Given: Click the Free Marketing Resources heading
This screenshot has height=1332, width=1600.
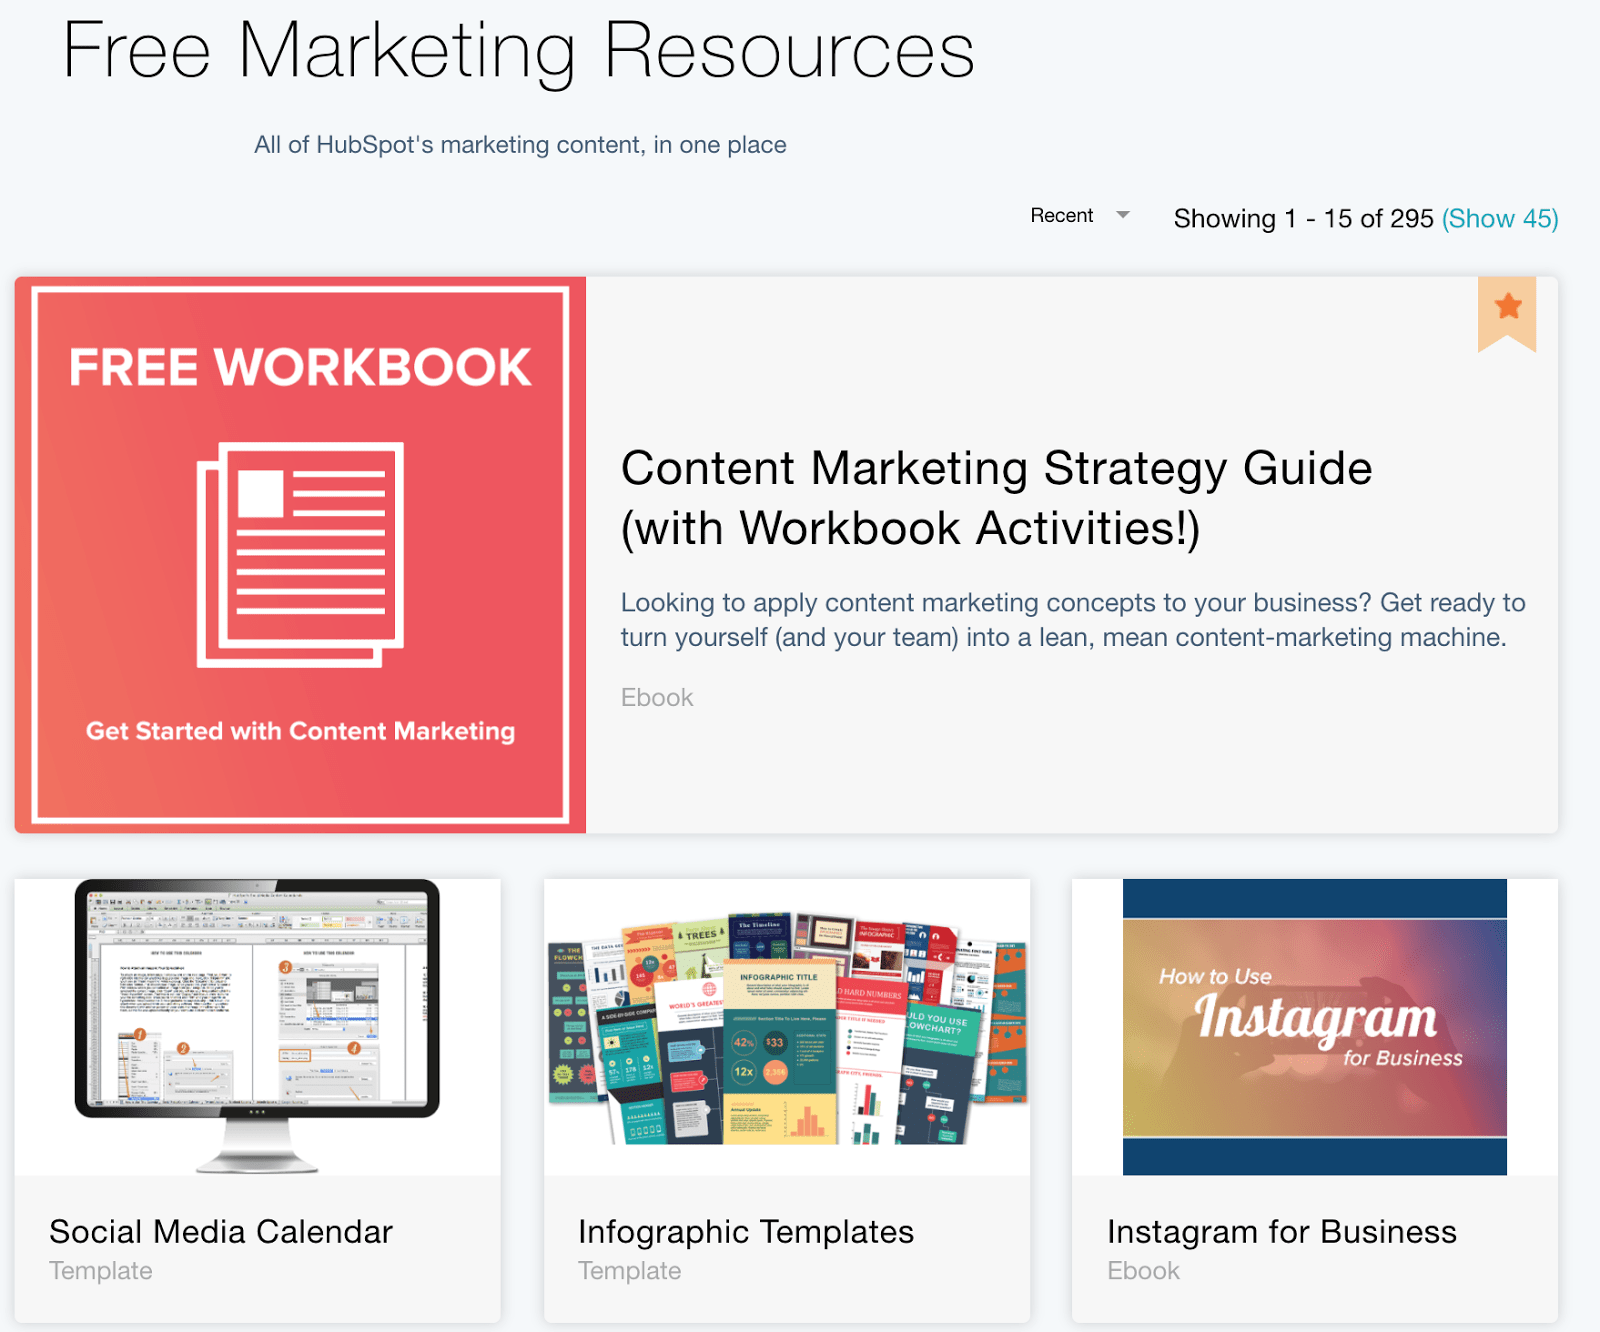Looking at the screenshot, I should (518, 51).
